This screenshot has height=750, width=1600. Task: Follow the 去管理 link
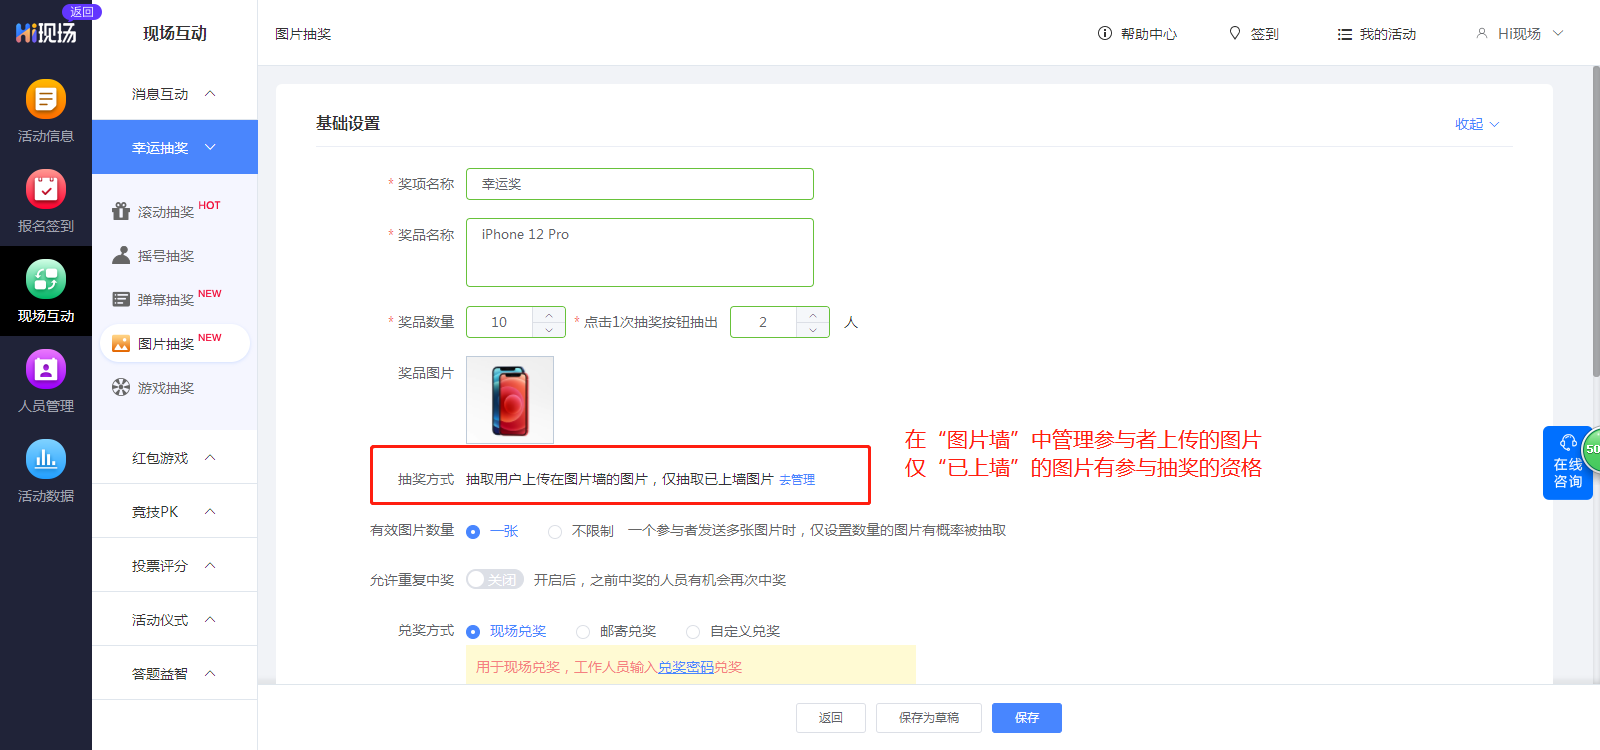point(797,480)
